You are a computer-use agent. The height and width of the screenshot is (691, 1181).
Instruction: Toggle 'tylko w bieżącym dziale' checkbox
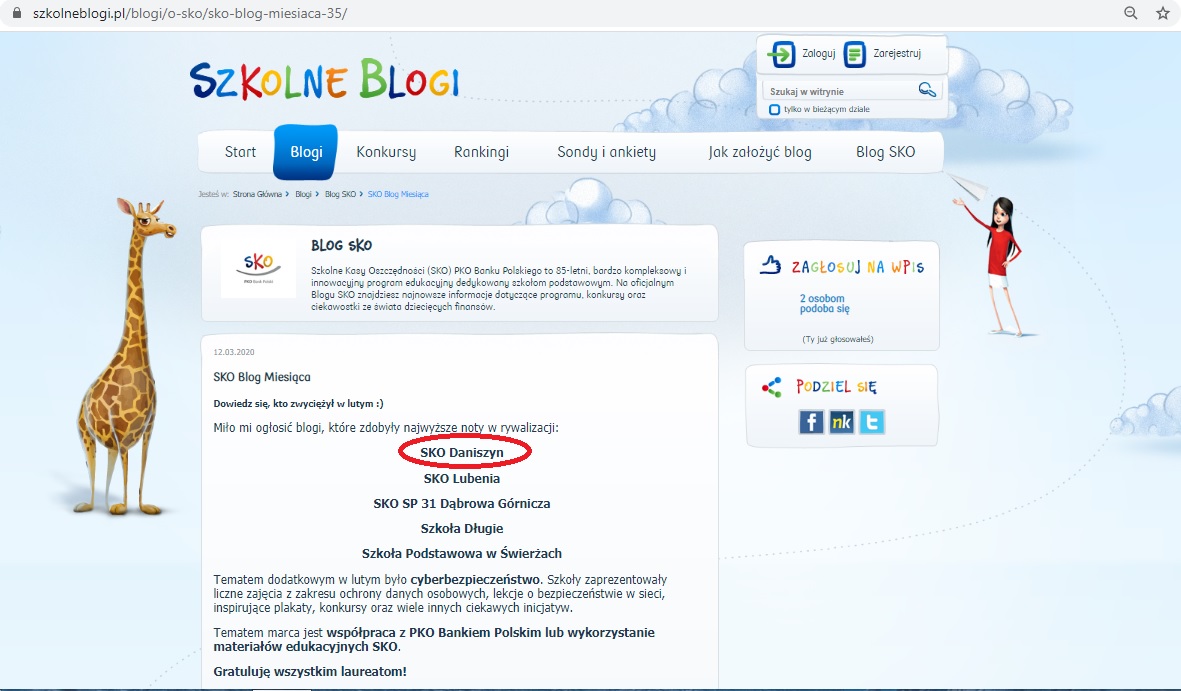point(774,109)
